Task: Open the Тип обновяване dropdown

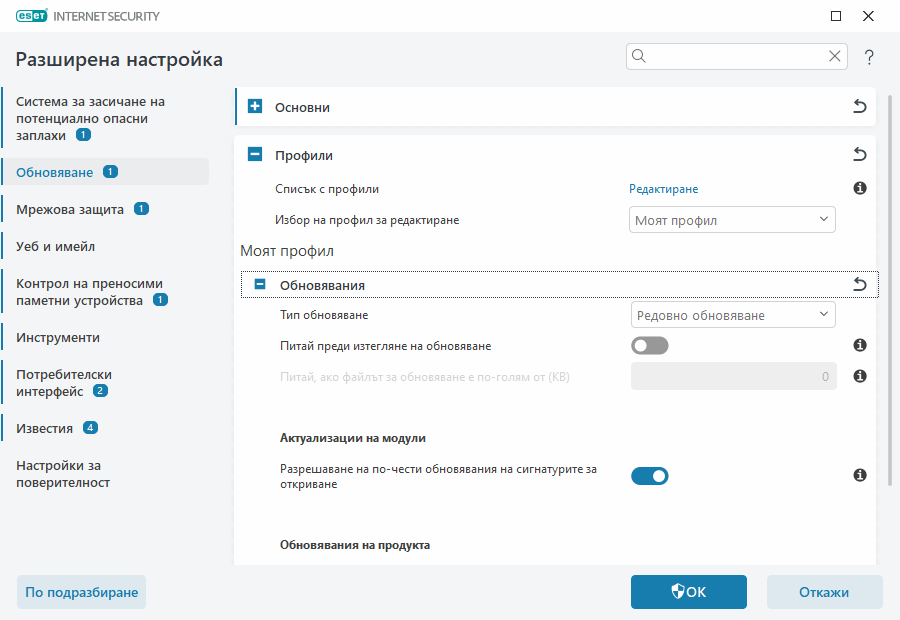Action: point(732,314)
